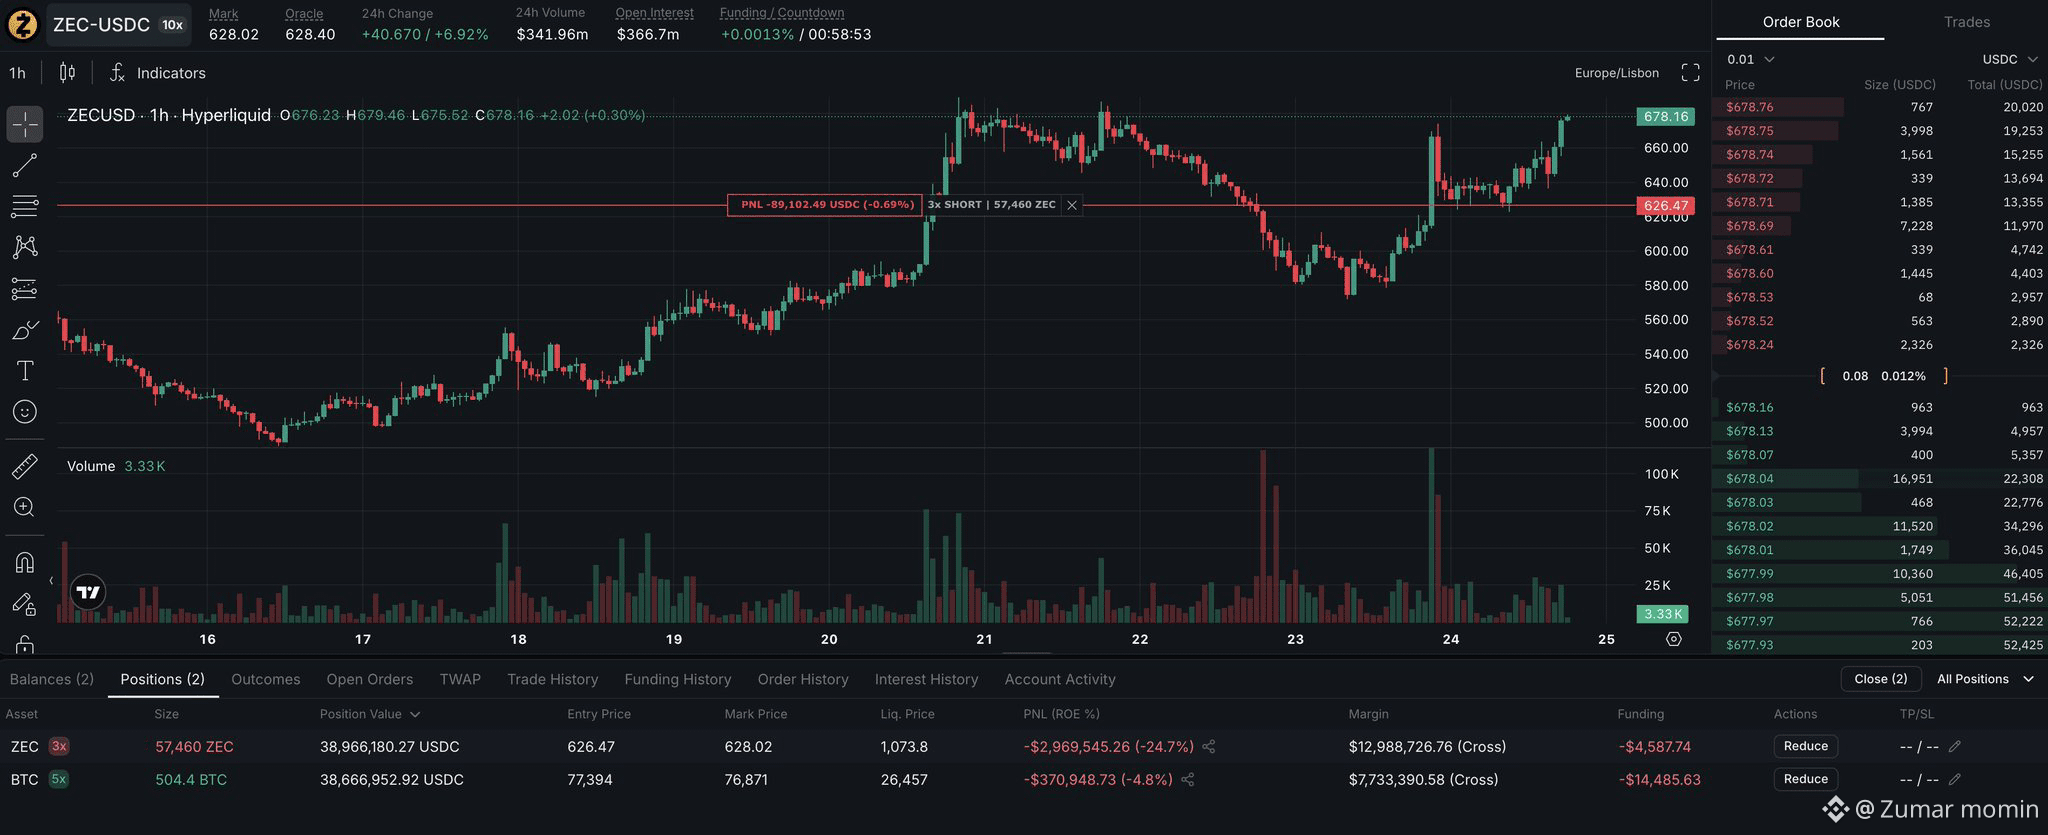Viewport: 2048px width, 835px height.
Task: Click the Close (2) positions button
Action: (x=1881, y=678)
